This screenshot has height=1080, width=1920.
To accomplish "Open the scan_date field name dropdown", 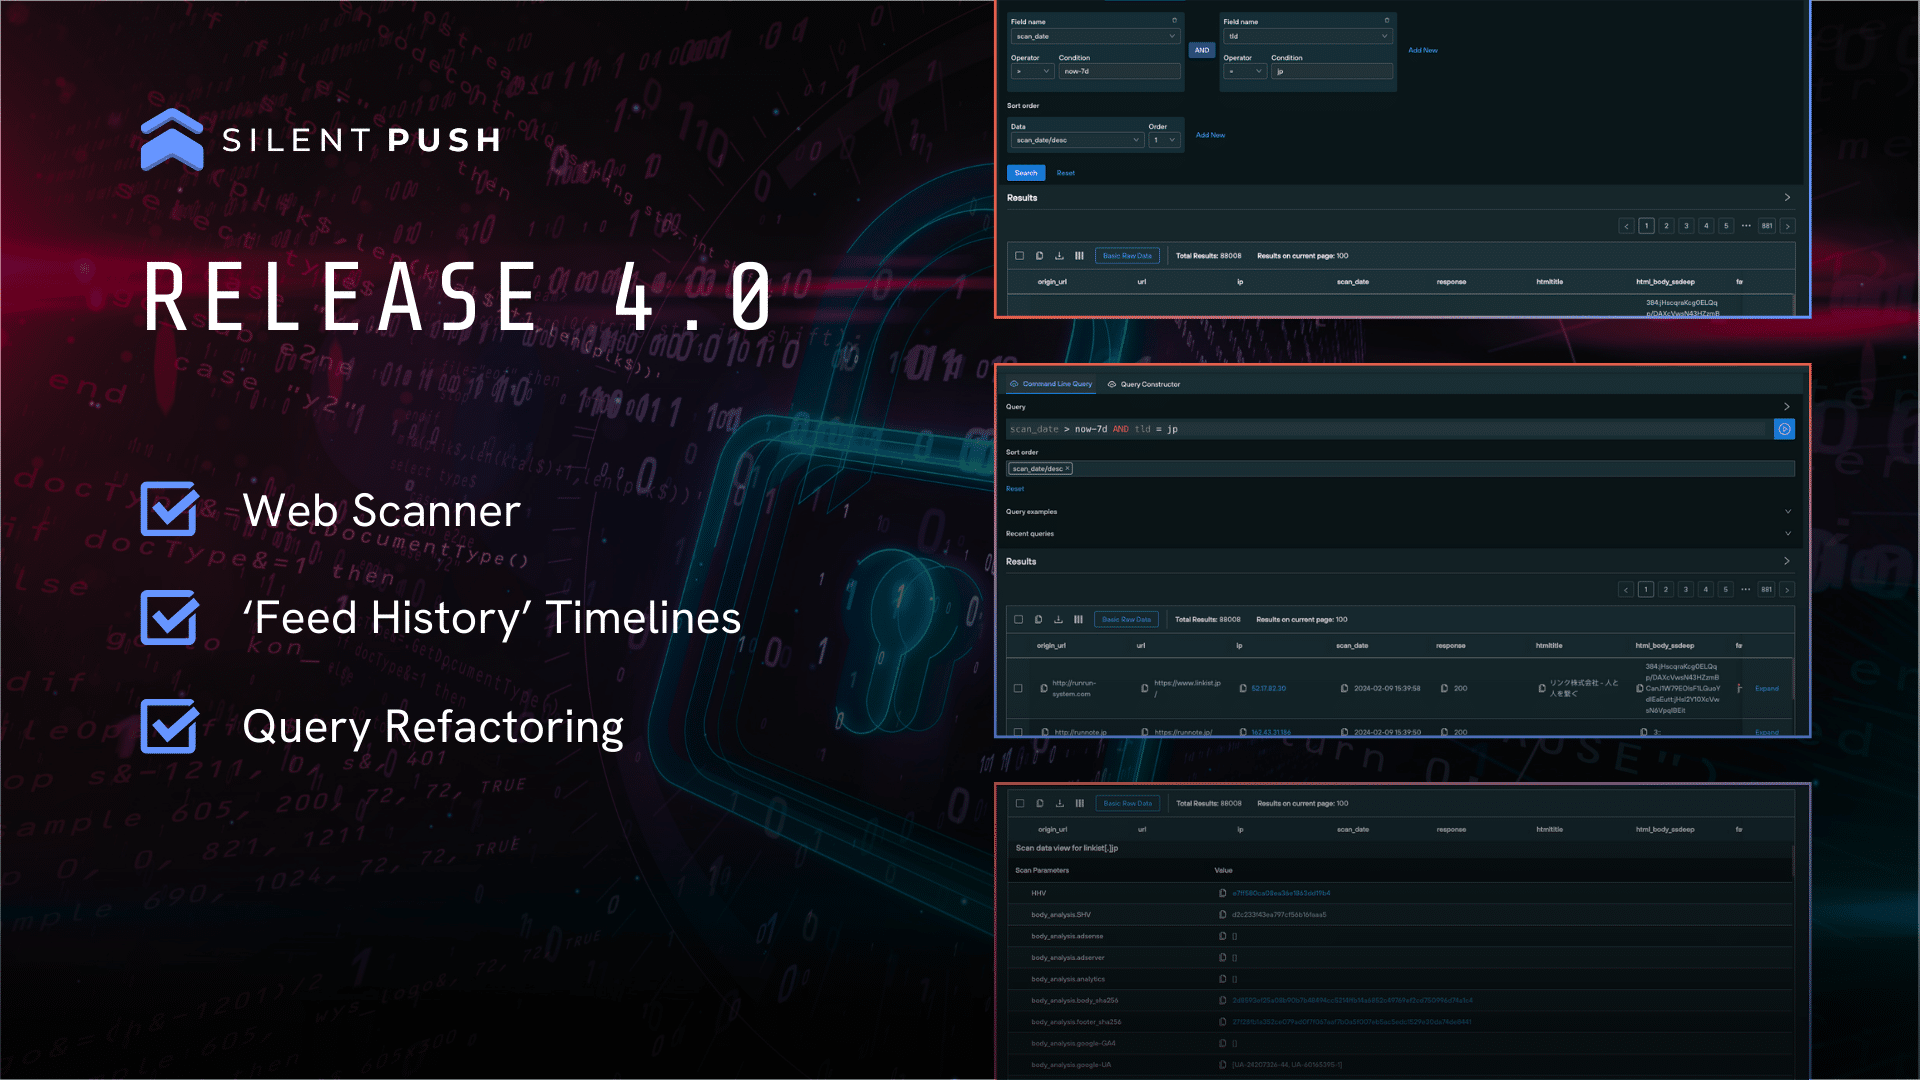I will point(1096,36).
